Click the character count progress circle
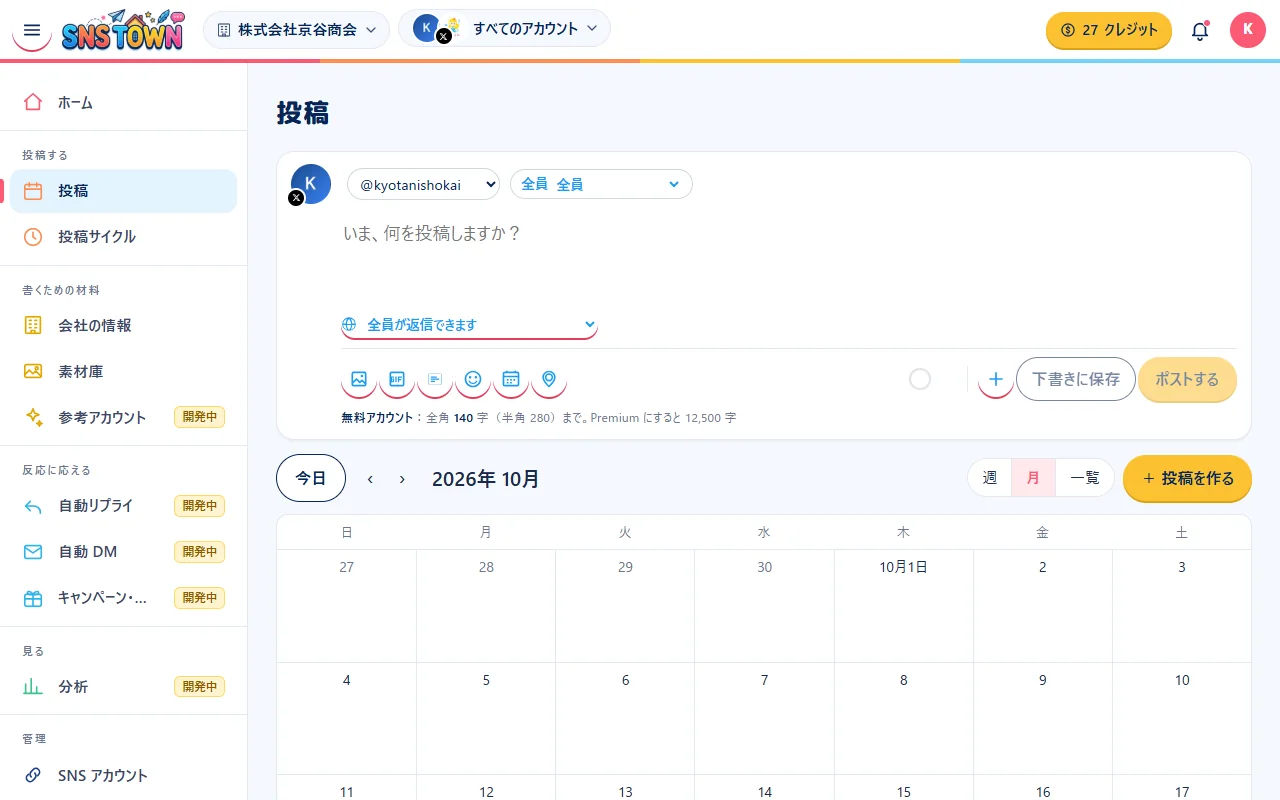Image resolution: width=1280 pixels, height=800 pixels. 920,379
